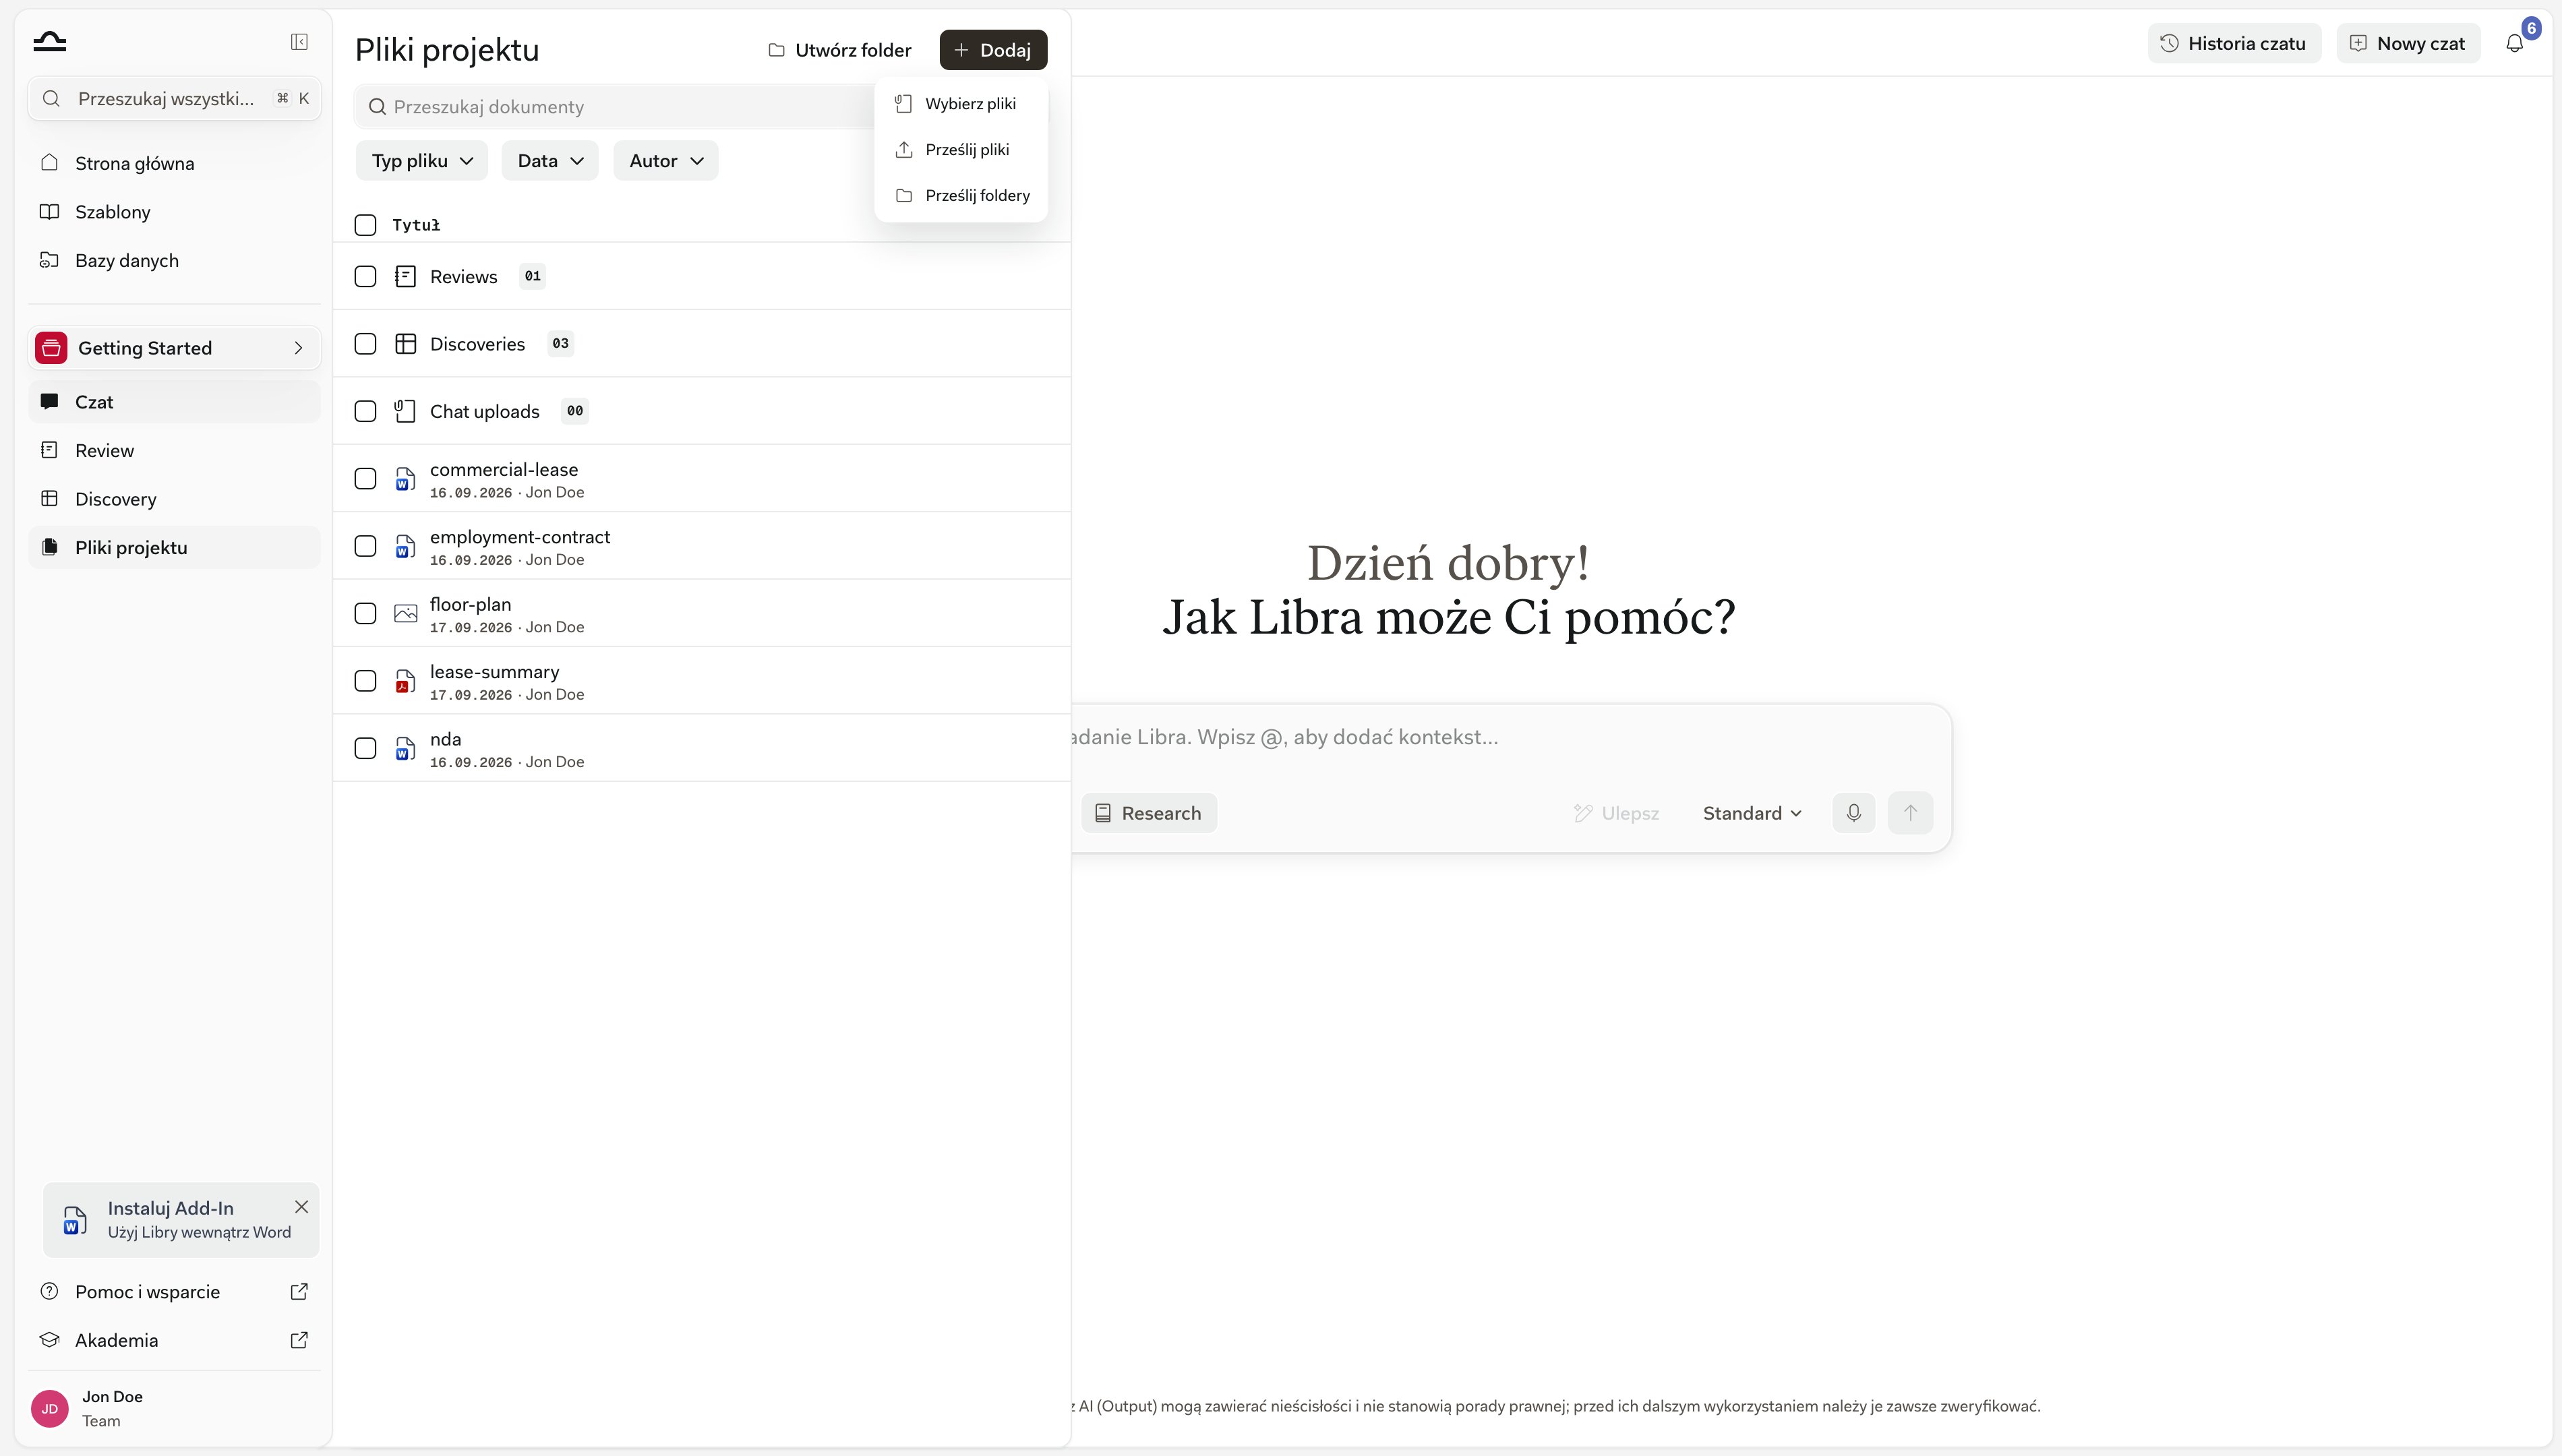Click the nda Word file icon
This screenshot has height=1456, width=2562.
(405, 748)
